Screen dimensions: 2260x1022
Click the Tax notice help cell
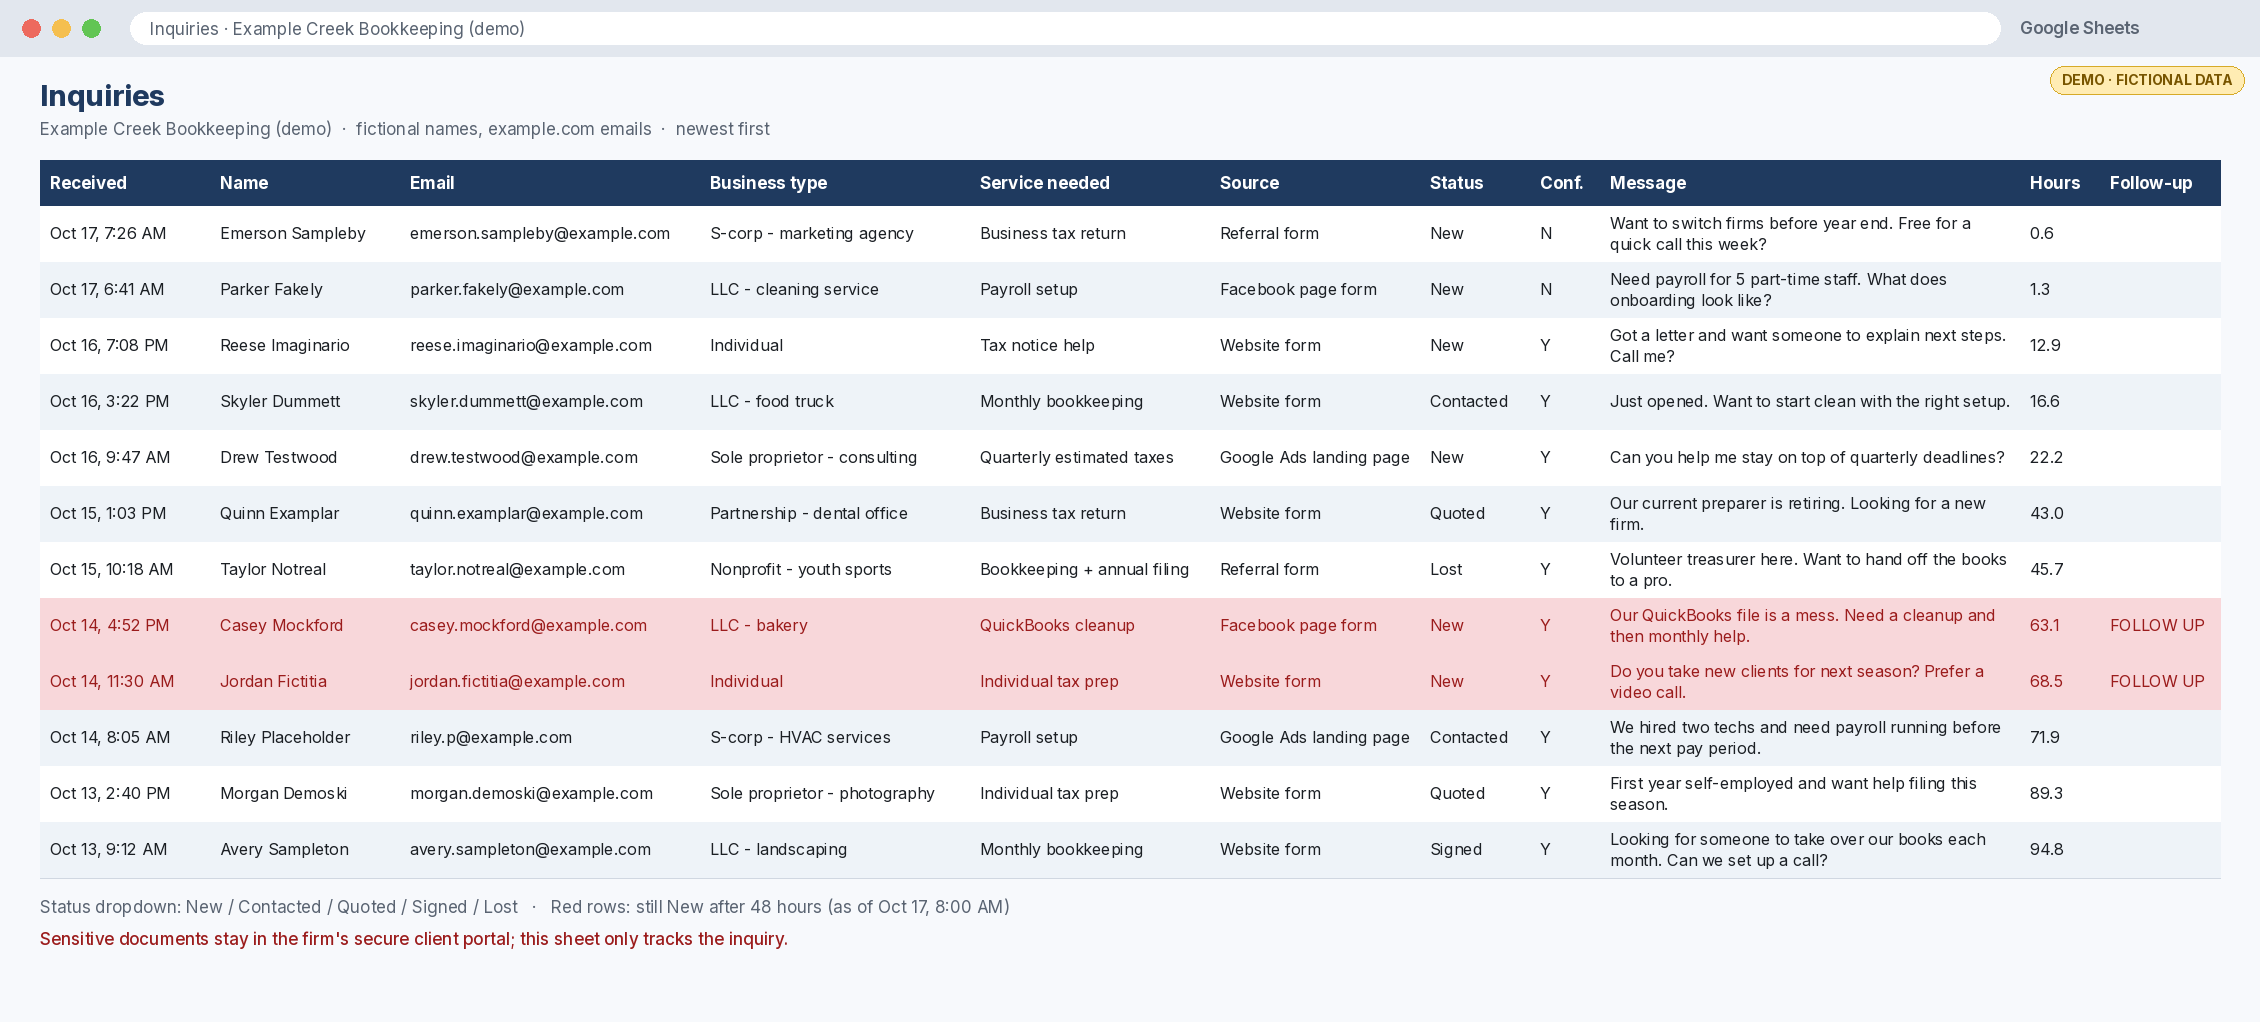[1037, 345]
